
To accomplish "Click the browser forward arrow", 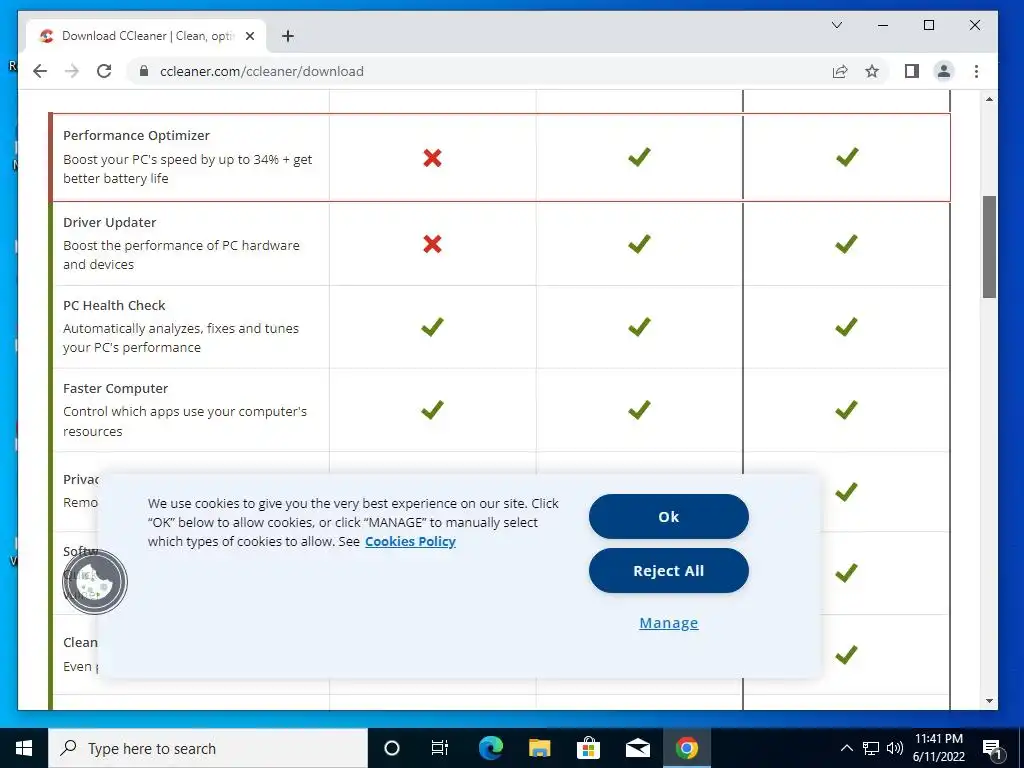I will pyautogui.click(x=72, y=71).
